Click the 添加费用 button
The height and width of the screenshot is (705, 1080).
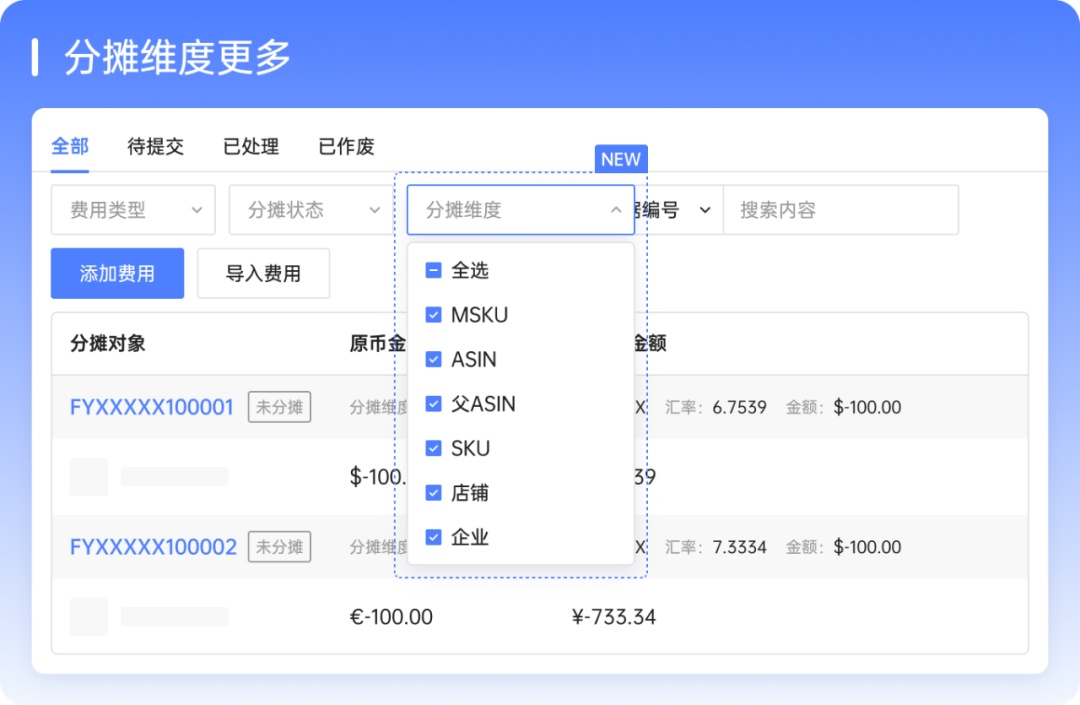(117, 273)
